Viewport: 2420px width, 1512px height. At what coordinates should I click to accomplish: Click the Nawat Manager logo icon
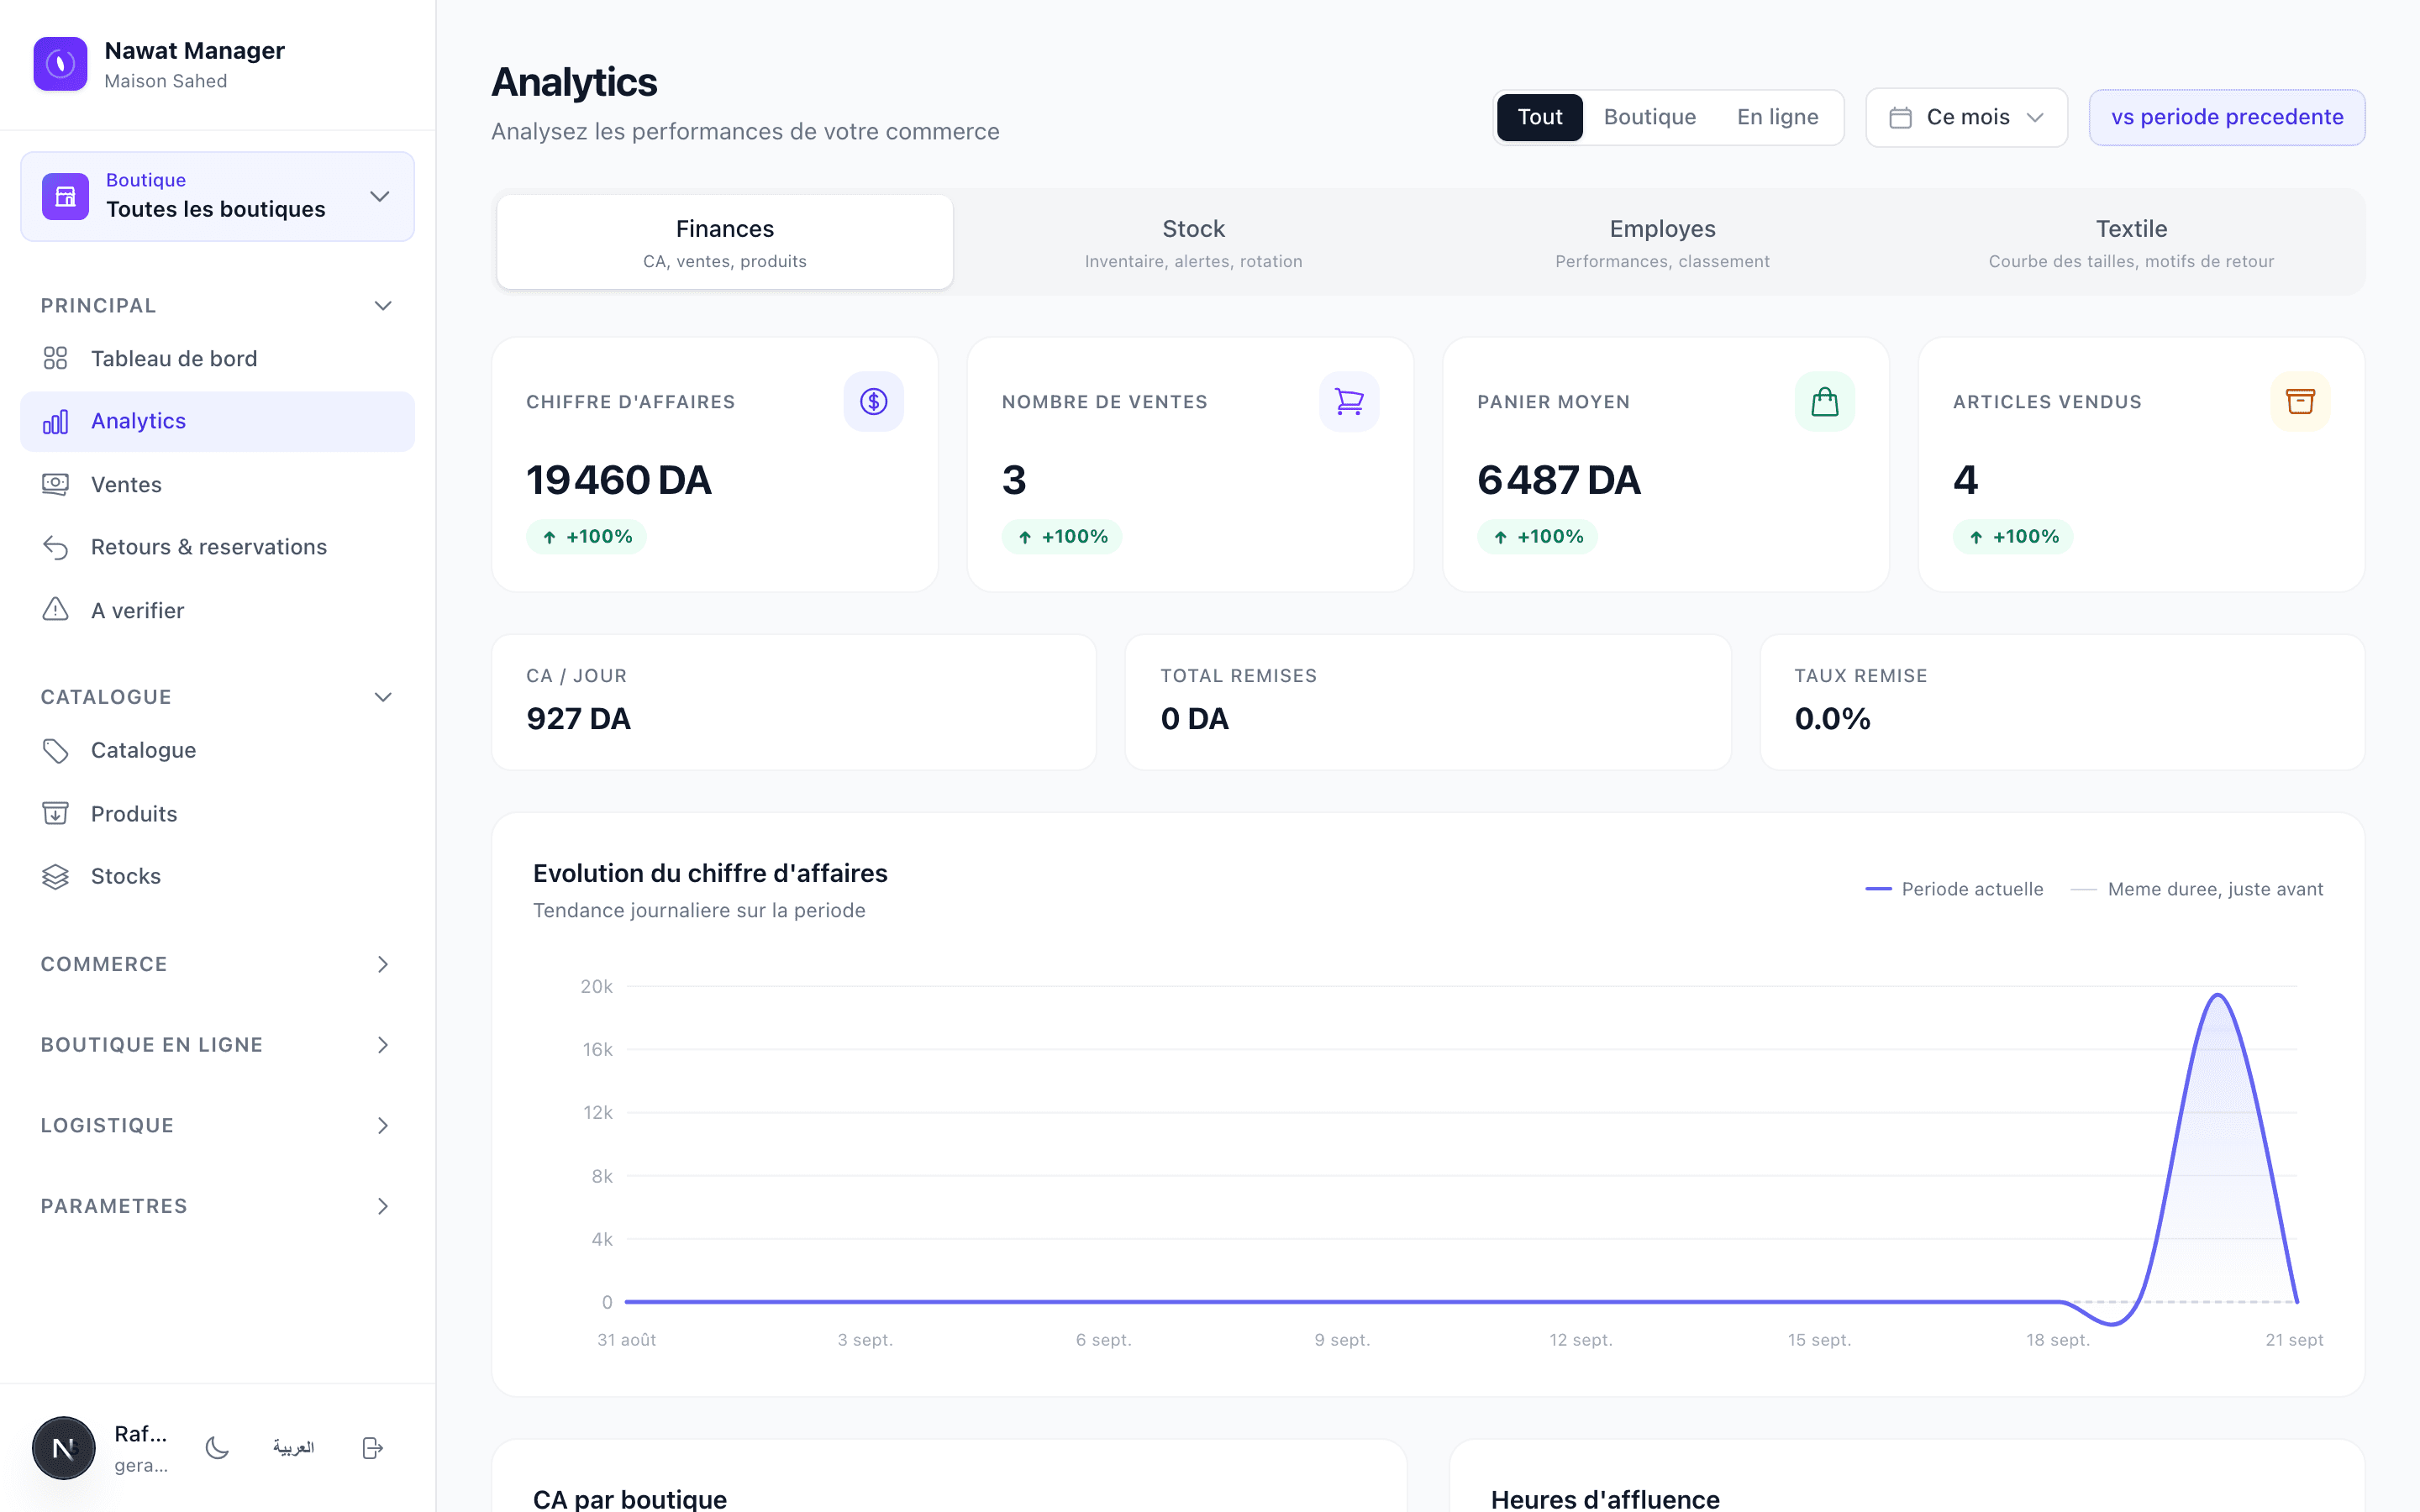[x=60, y=64]
